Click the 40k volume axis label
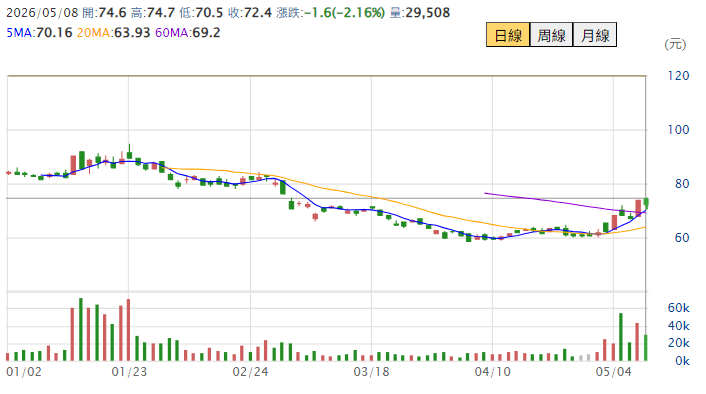Screen dimensions: 706x394 [679, 326]
